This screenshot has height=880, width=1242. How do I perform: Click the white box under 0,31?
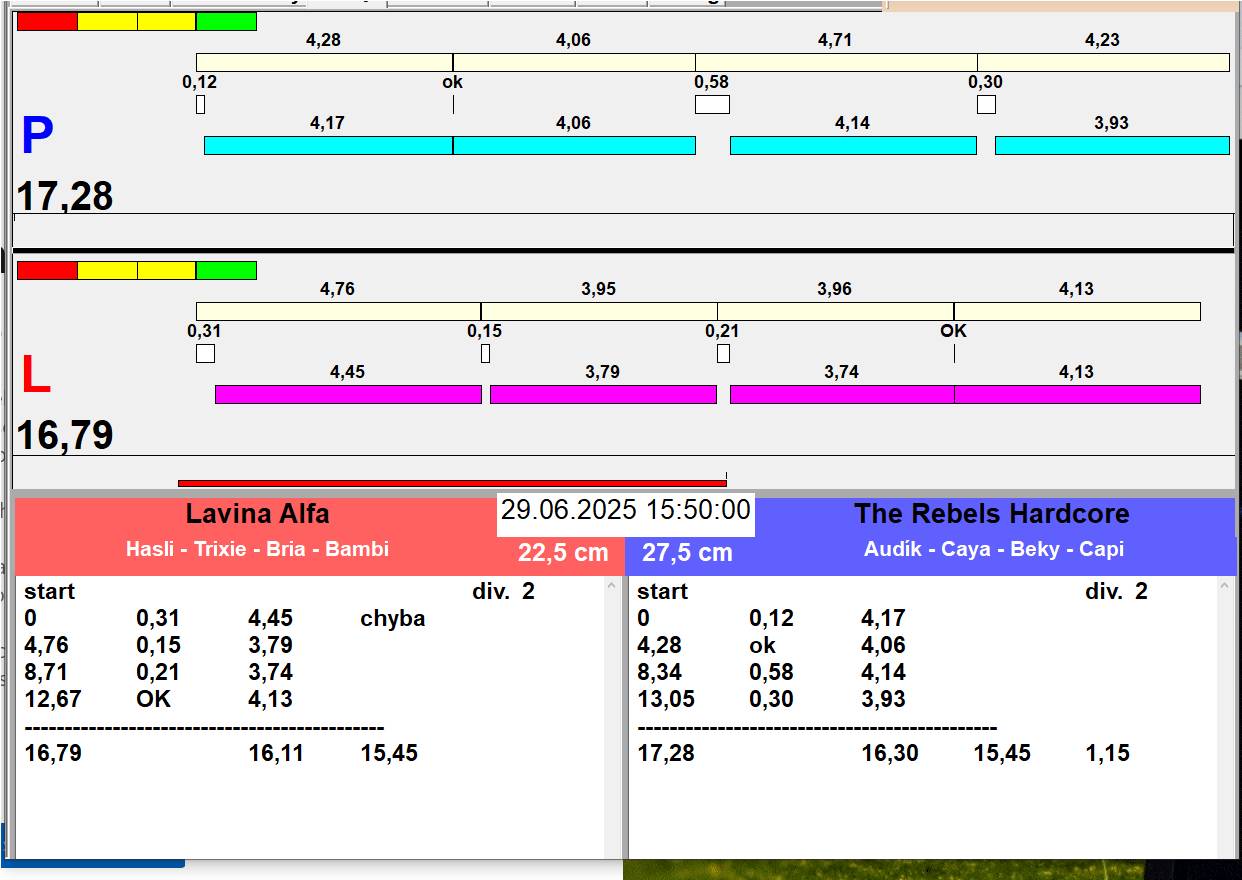205,353
